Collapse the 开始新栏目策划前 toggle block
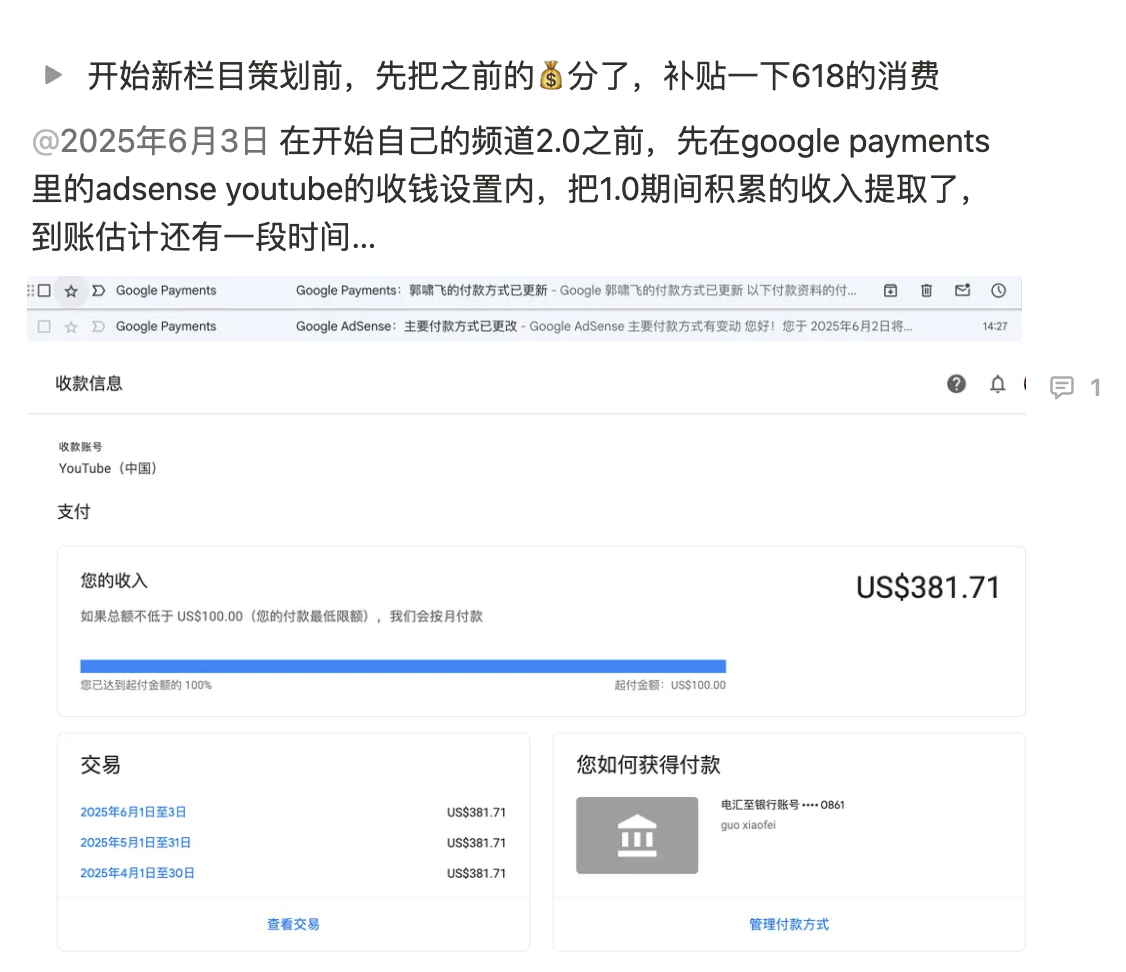Image resolution: width=1126 pixels, height=972 pixels. [x=54, y=75]
